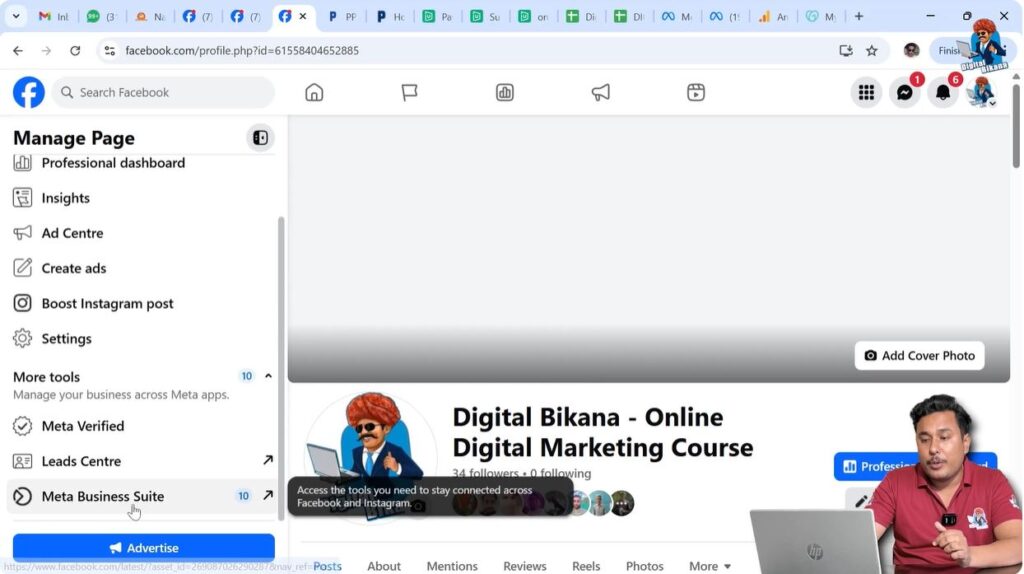Screen dimensions: 1024x574
Task: Reload the page with the refresh icon
Action: click(x=75, y=50)
